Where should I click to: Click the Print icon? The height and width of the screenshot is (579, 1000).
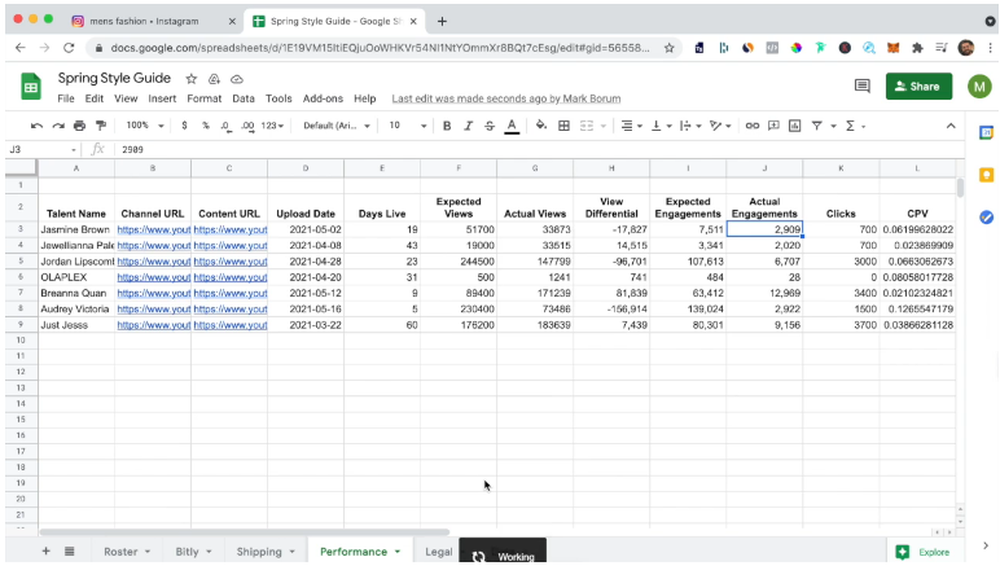click(80, 125)
